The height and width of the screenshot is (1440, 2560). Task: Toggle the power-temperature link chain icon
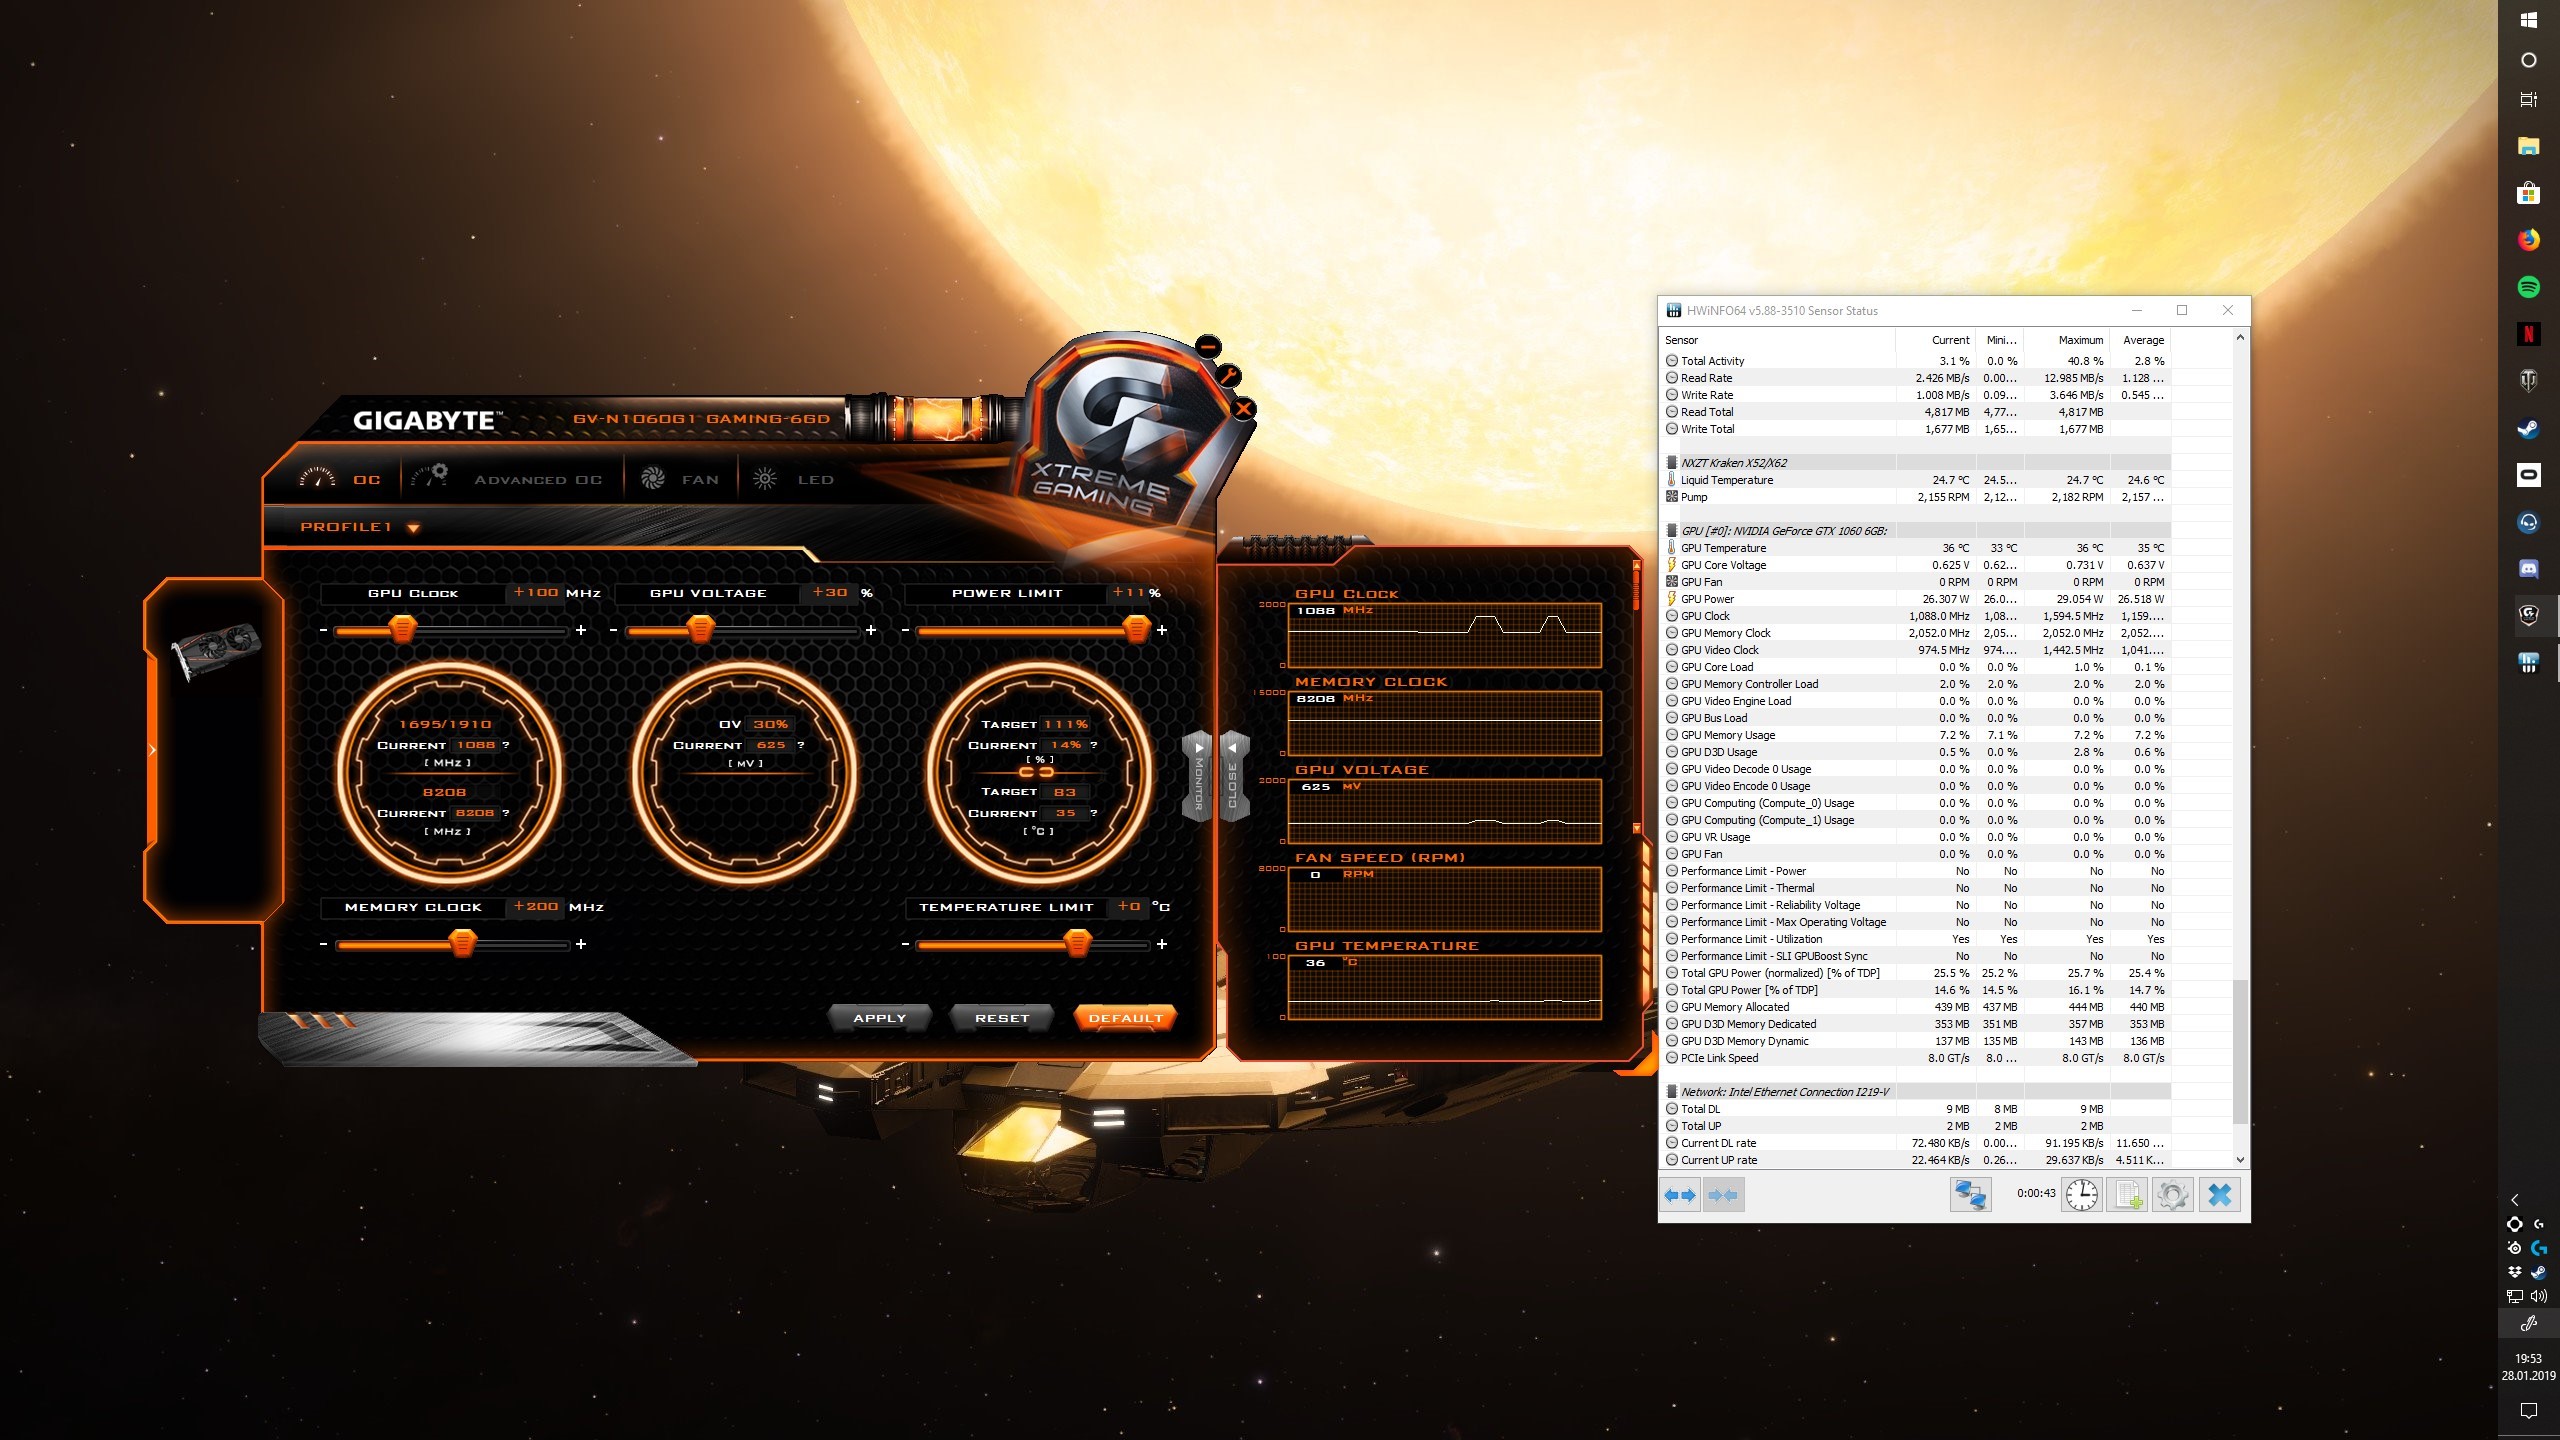coord(1036,772)
